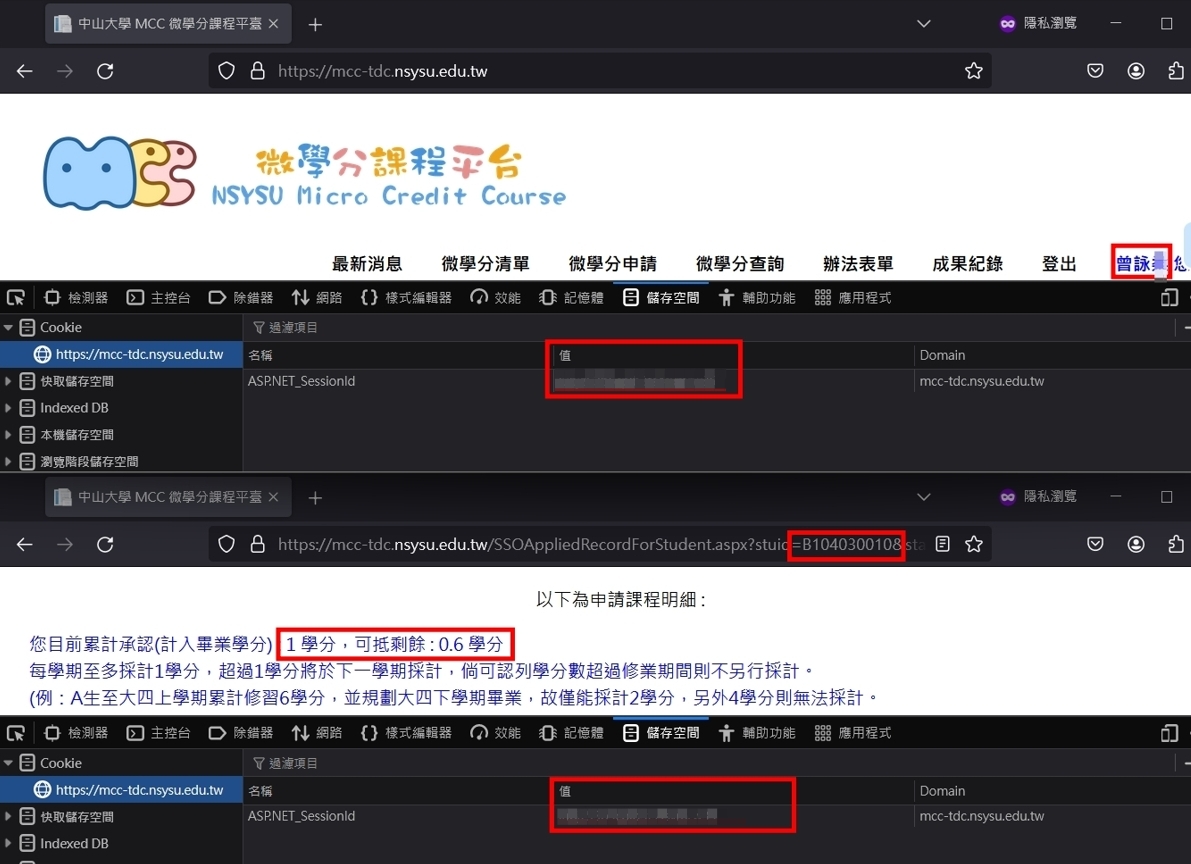Focus 過濾項目 filter field in upper devtools
Image resolution: width=1191 pixels, height=864 pixels.
[710, 328]
